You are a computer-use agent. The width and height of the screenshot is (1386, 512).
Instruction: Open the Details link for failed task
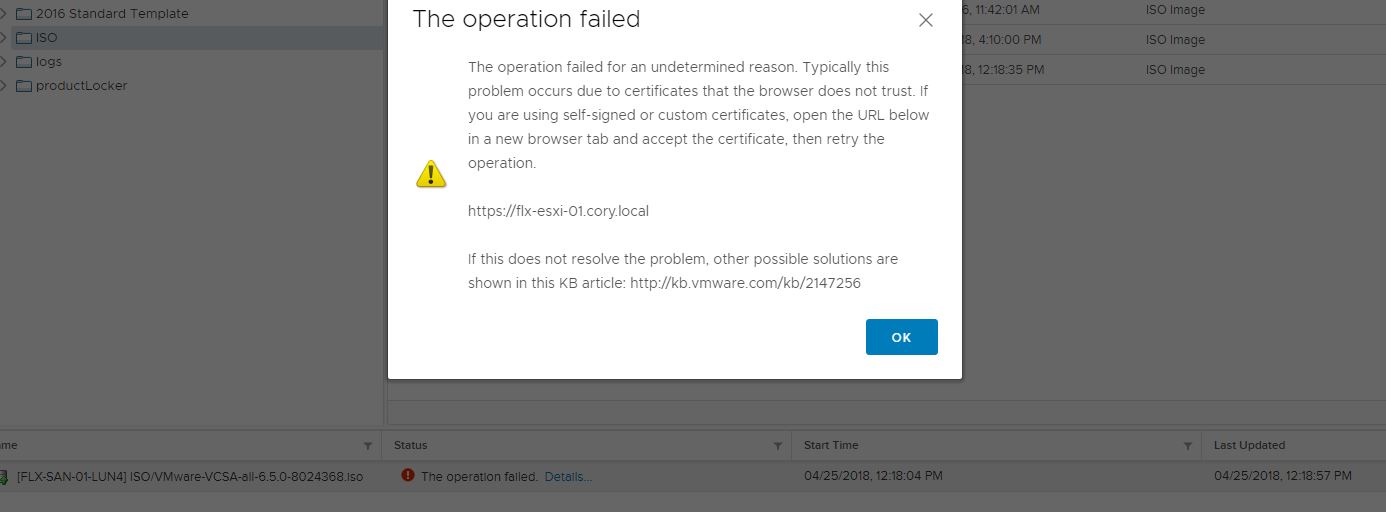click(x=568, y=477)
